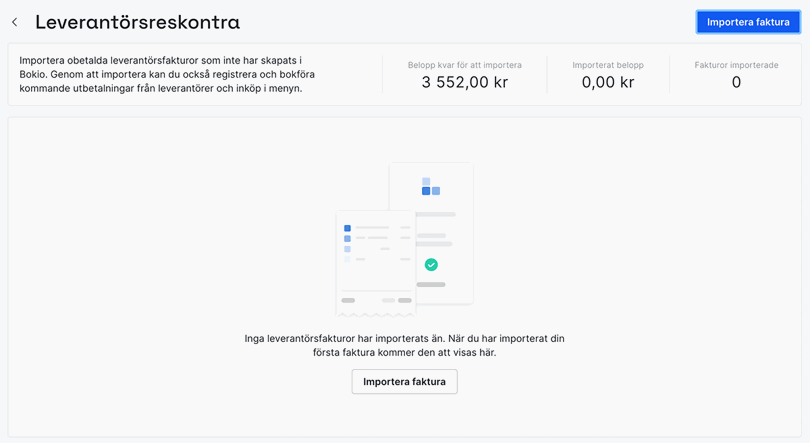Click the Importerat belopp label

point(608,65)
